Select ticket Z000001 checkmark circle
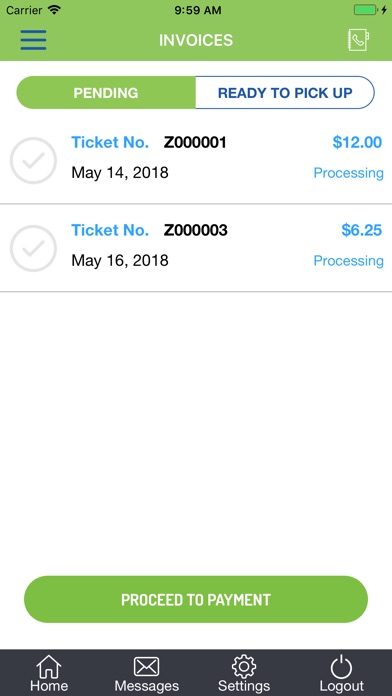 click(x=33, y=161)
